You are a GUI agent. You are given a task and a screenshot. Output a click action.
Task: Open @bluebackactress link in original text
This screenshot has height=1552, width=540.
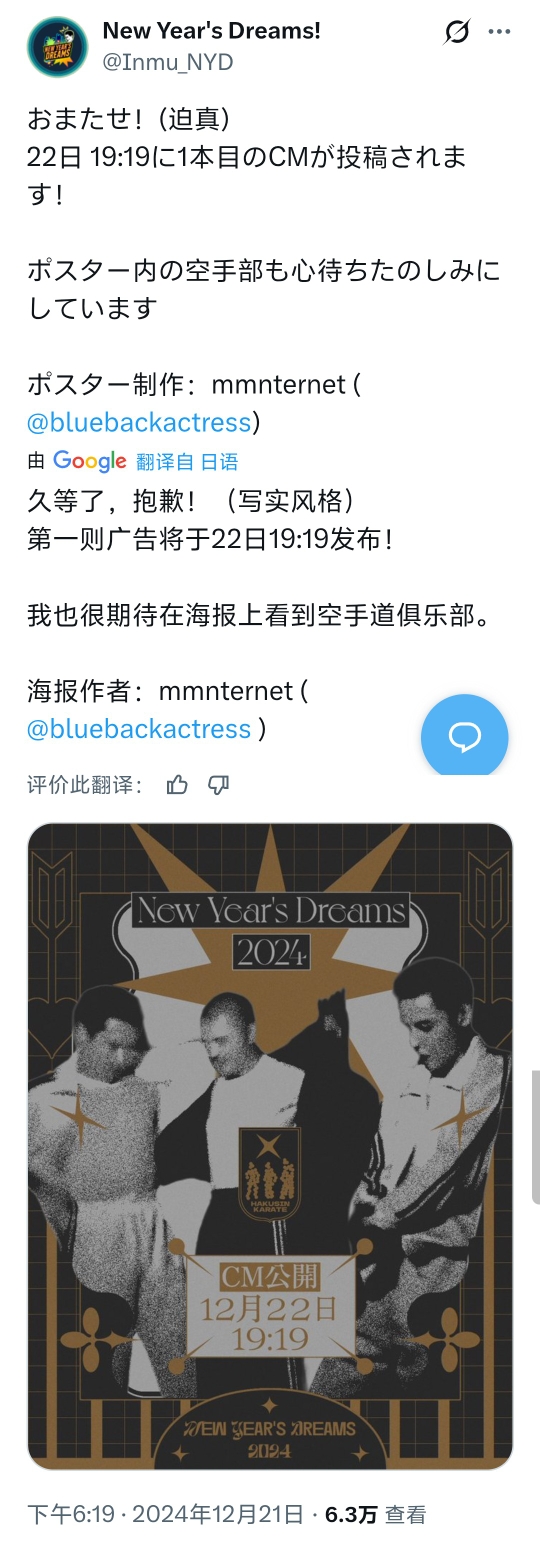(x=139, y=422)
